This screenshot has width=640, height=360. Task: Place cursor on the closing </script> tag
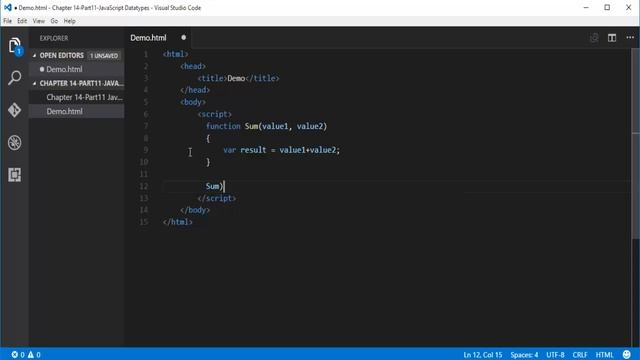pyautogui.click(x=217, y=198)
